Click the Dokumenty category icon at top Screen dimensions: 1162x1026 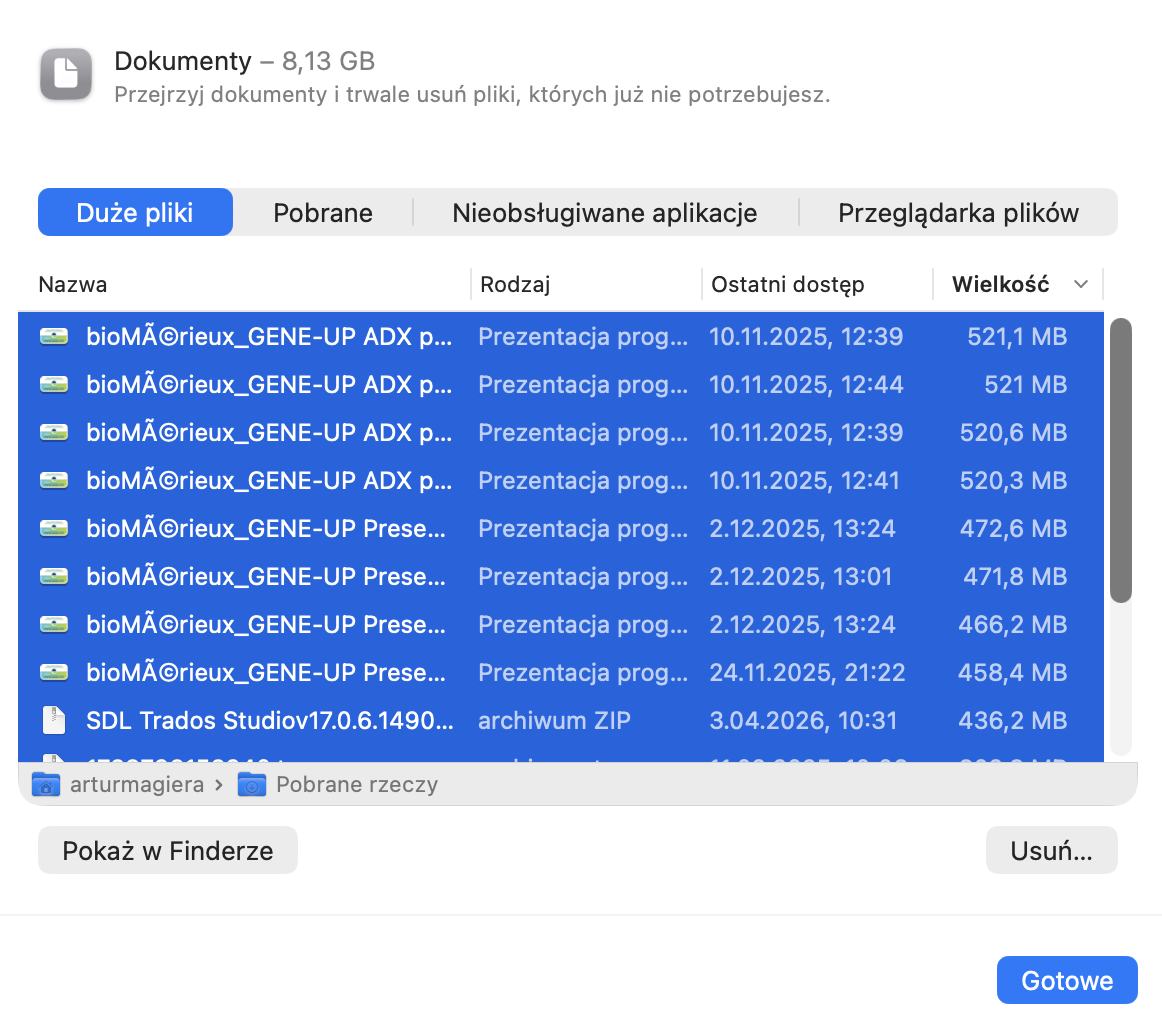click(x=66, y=74)
